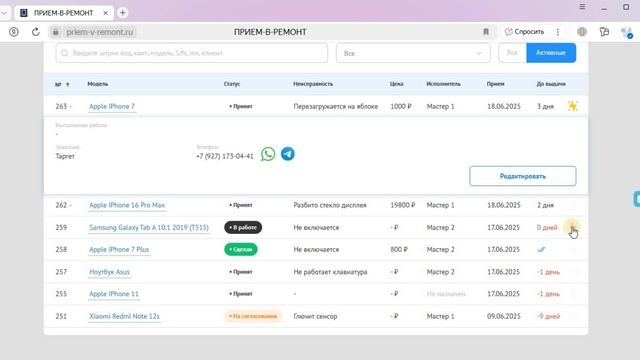Click the Прием column header
Screen dimensions: 640x360
(495, 84)
